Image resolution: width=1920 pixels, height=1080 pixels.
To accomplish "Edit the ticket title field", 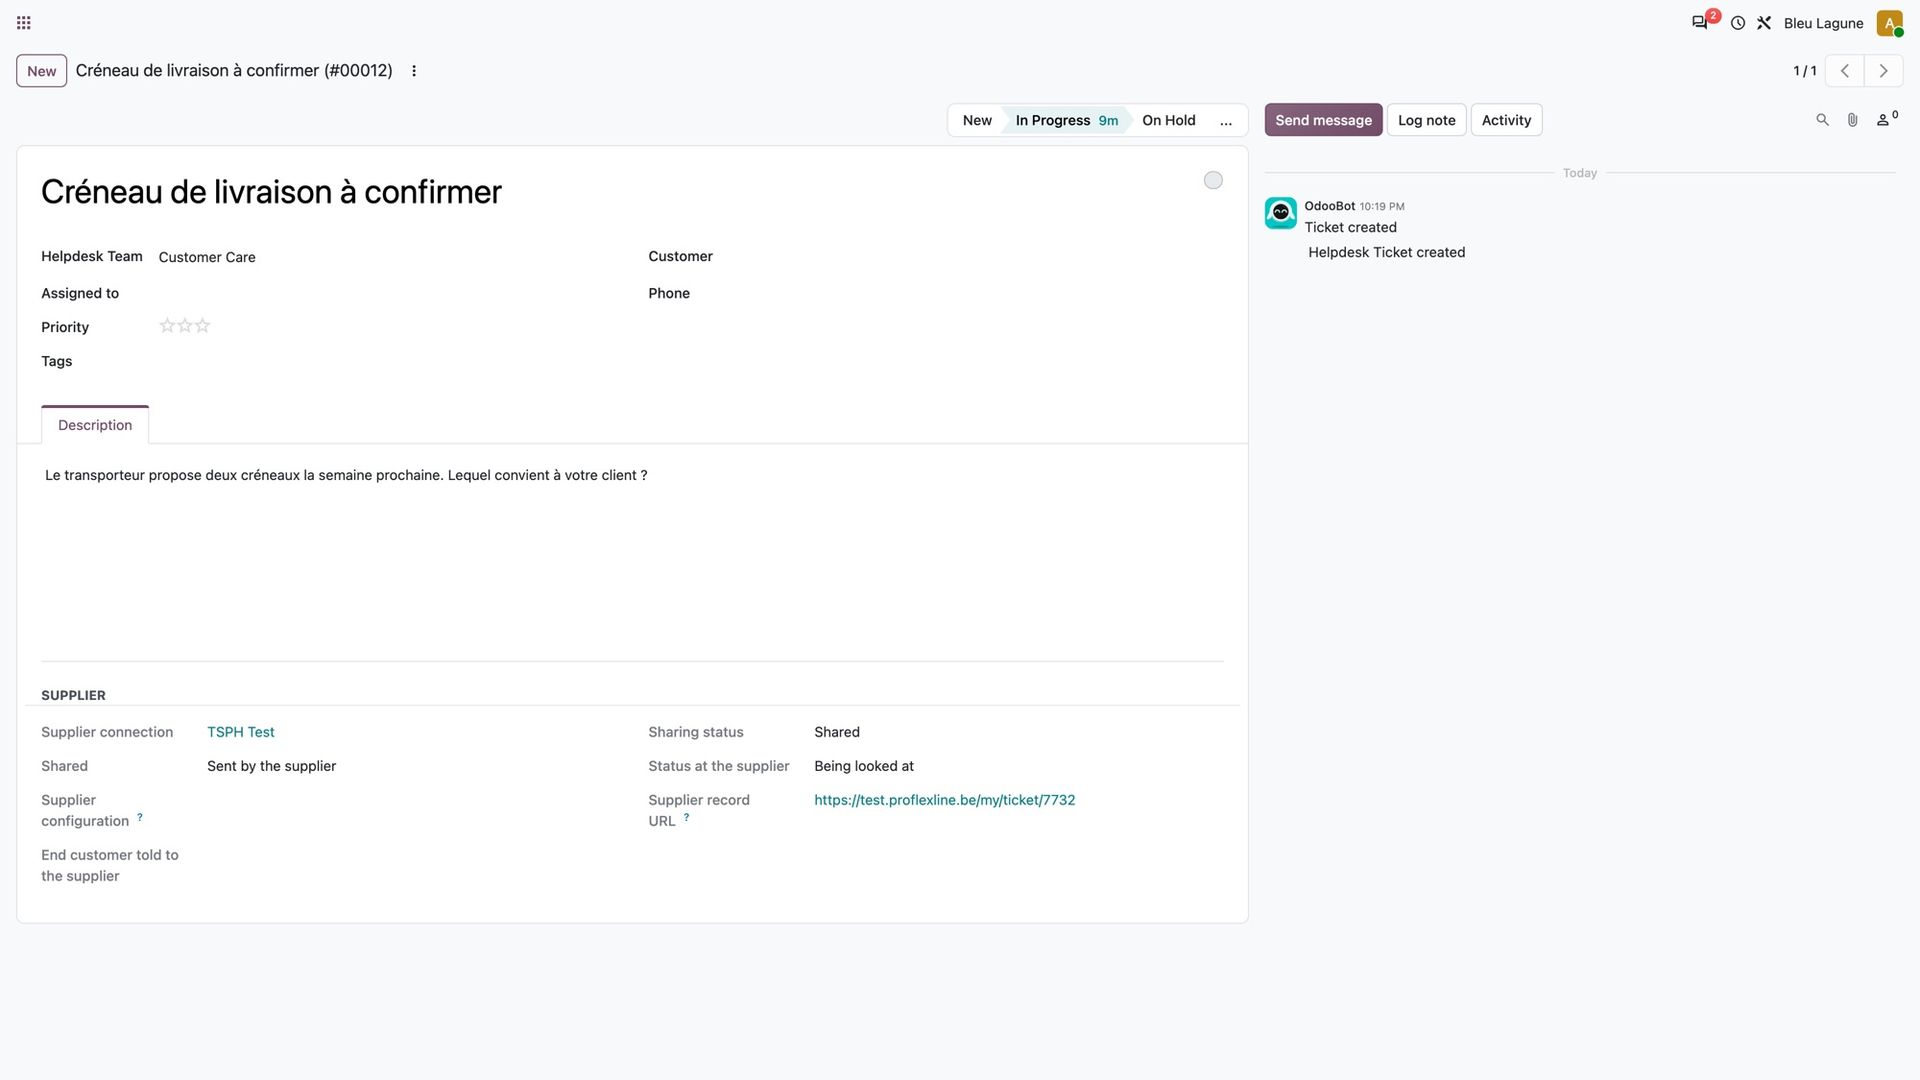I will tap(610, 192).
